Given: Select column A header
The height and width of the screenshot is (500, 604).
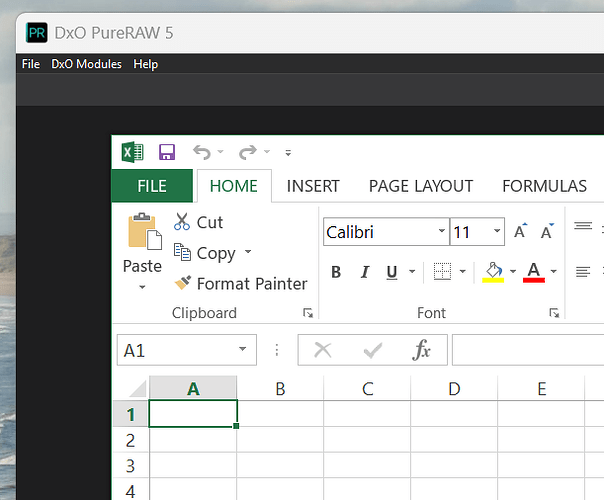Looking at the screenshot, I should point(193,389).
